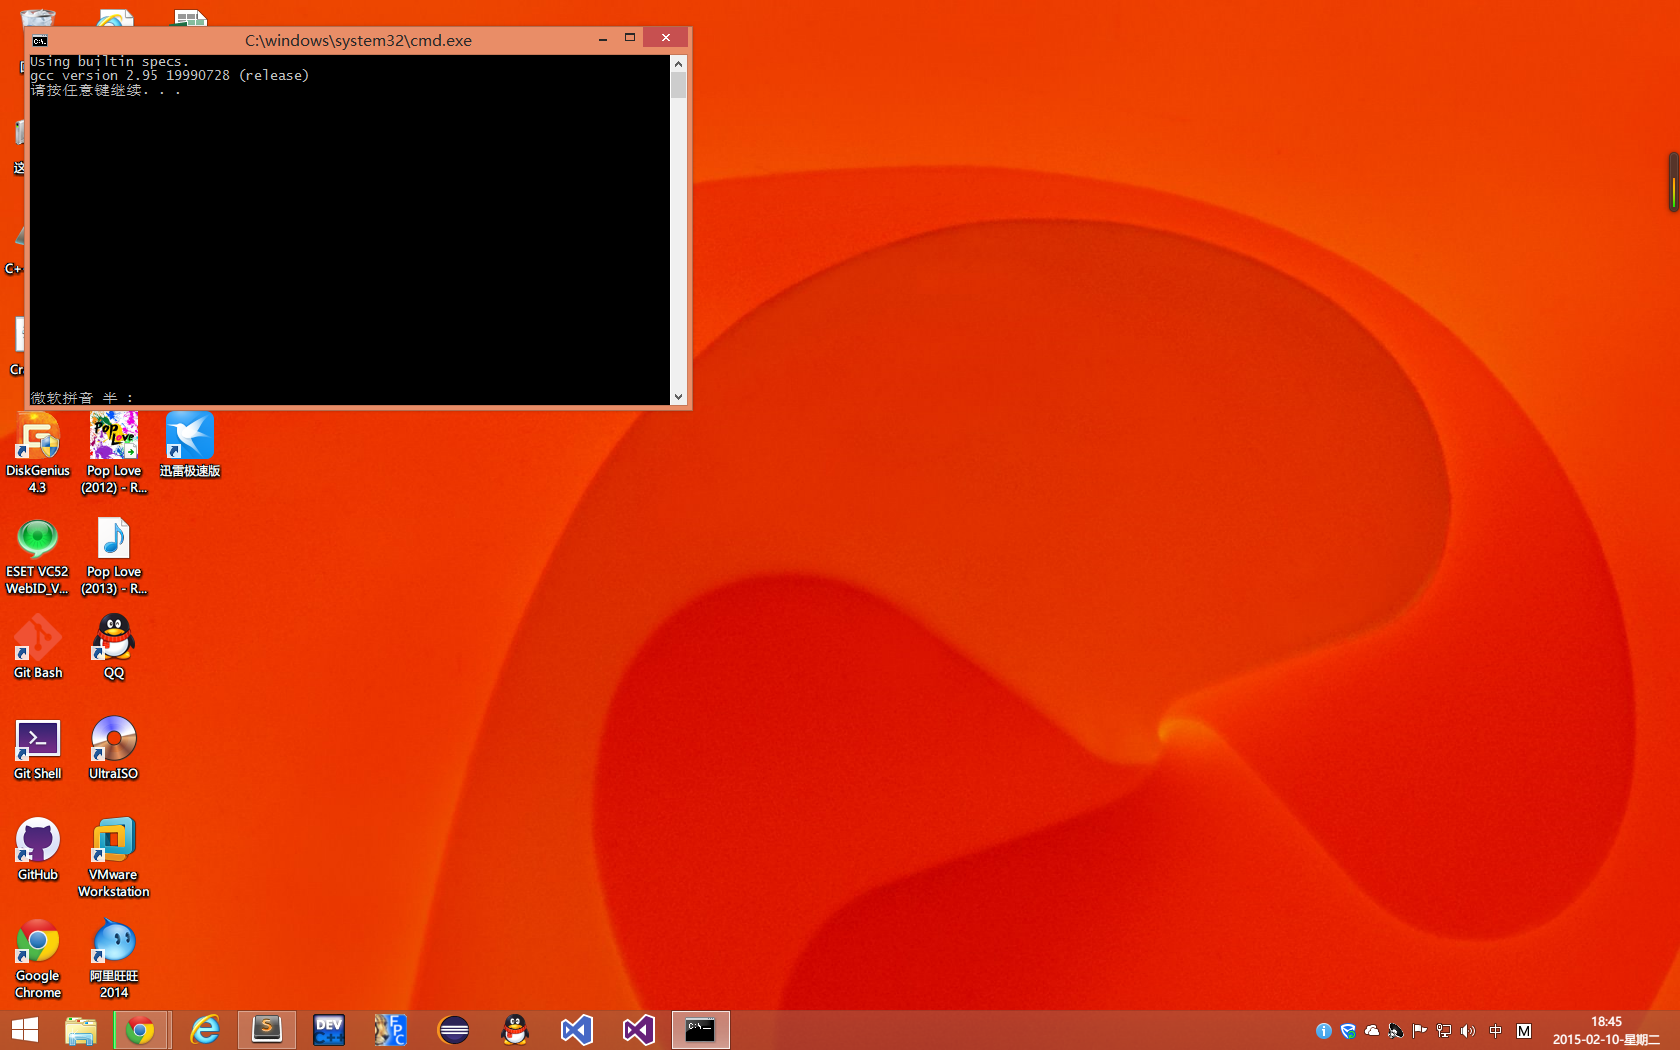Close the cmd.exe window
The width and height of the screenshot is (1680, 1050).
point(666,38)
